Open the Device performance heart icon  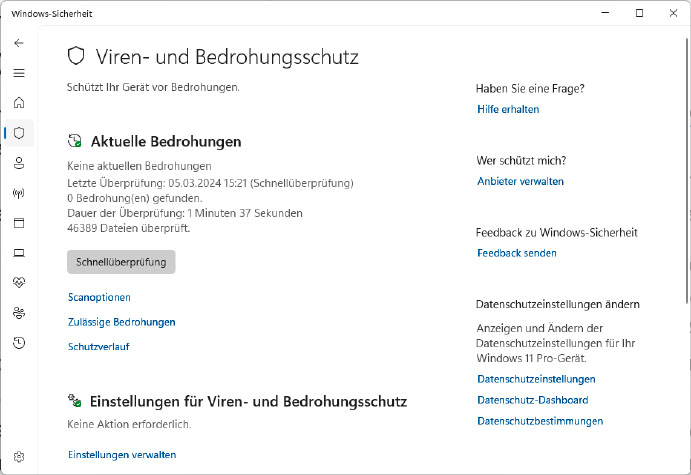tap(19, 282)
